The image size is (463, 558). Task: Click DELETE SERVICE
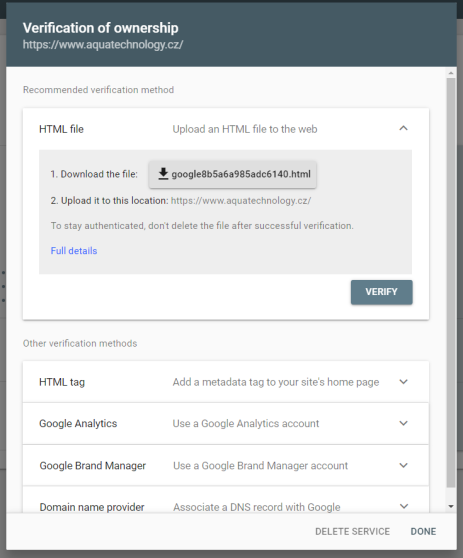coord(352,531)
